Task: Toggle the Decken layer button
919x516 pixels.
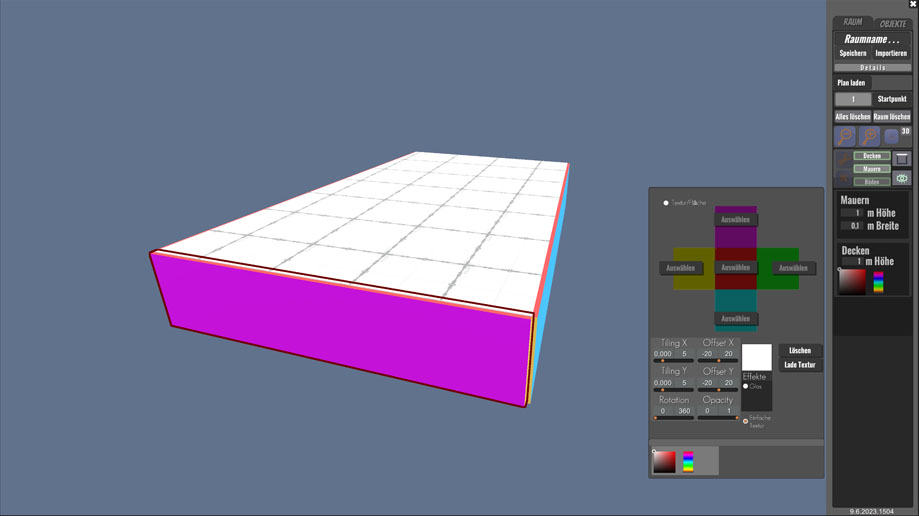Action: [x=872, y=156]
